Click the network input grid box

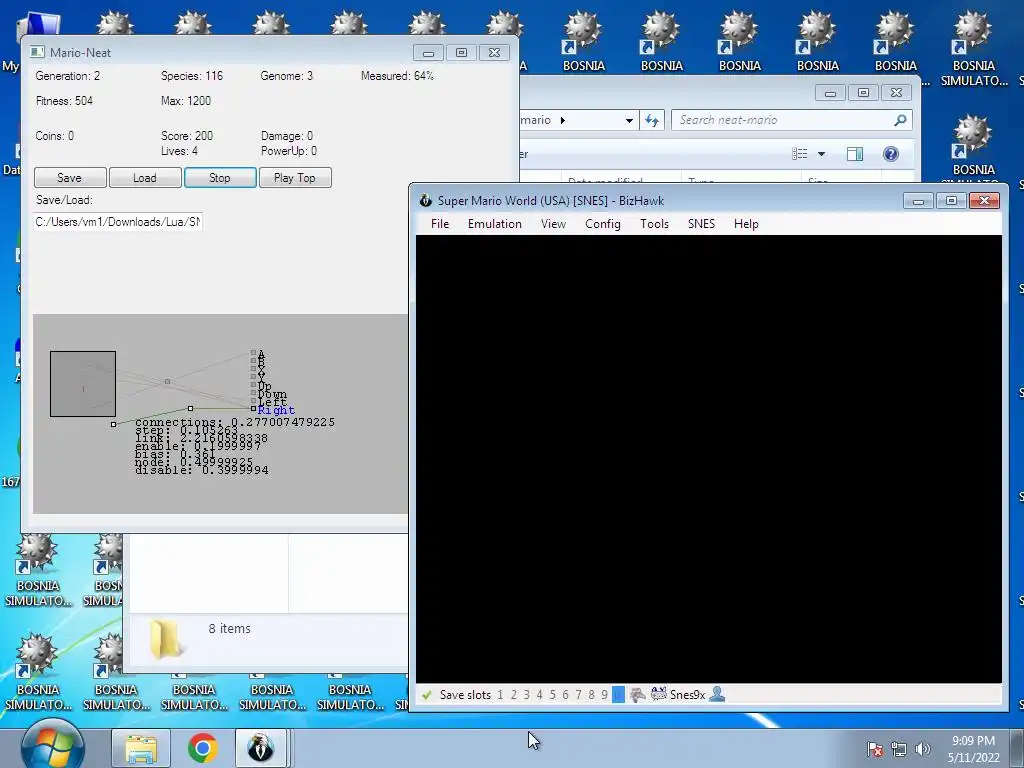(83, 384)
